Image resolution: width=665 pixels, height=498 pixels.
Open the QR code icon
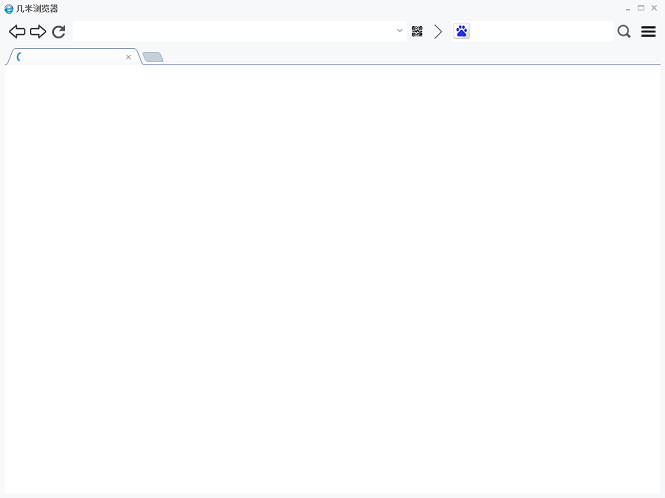click(417, 31)
